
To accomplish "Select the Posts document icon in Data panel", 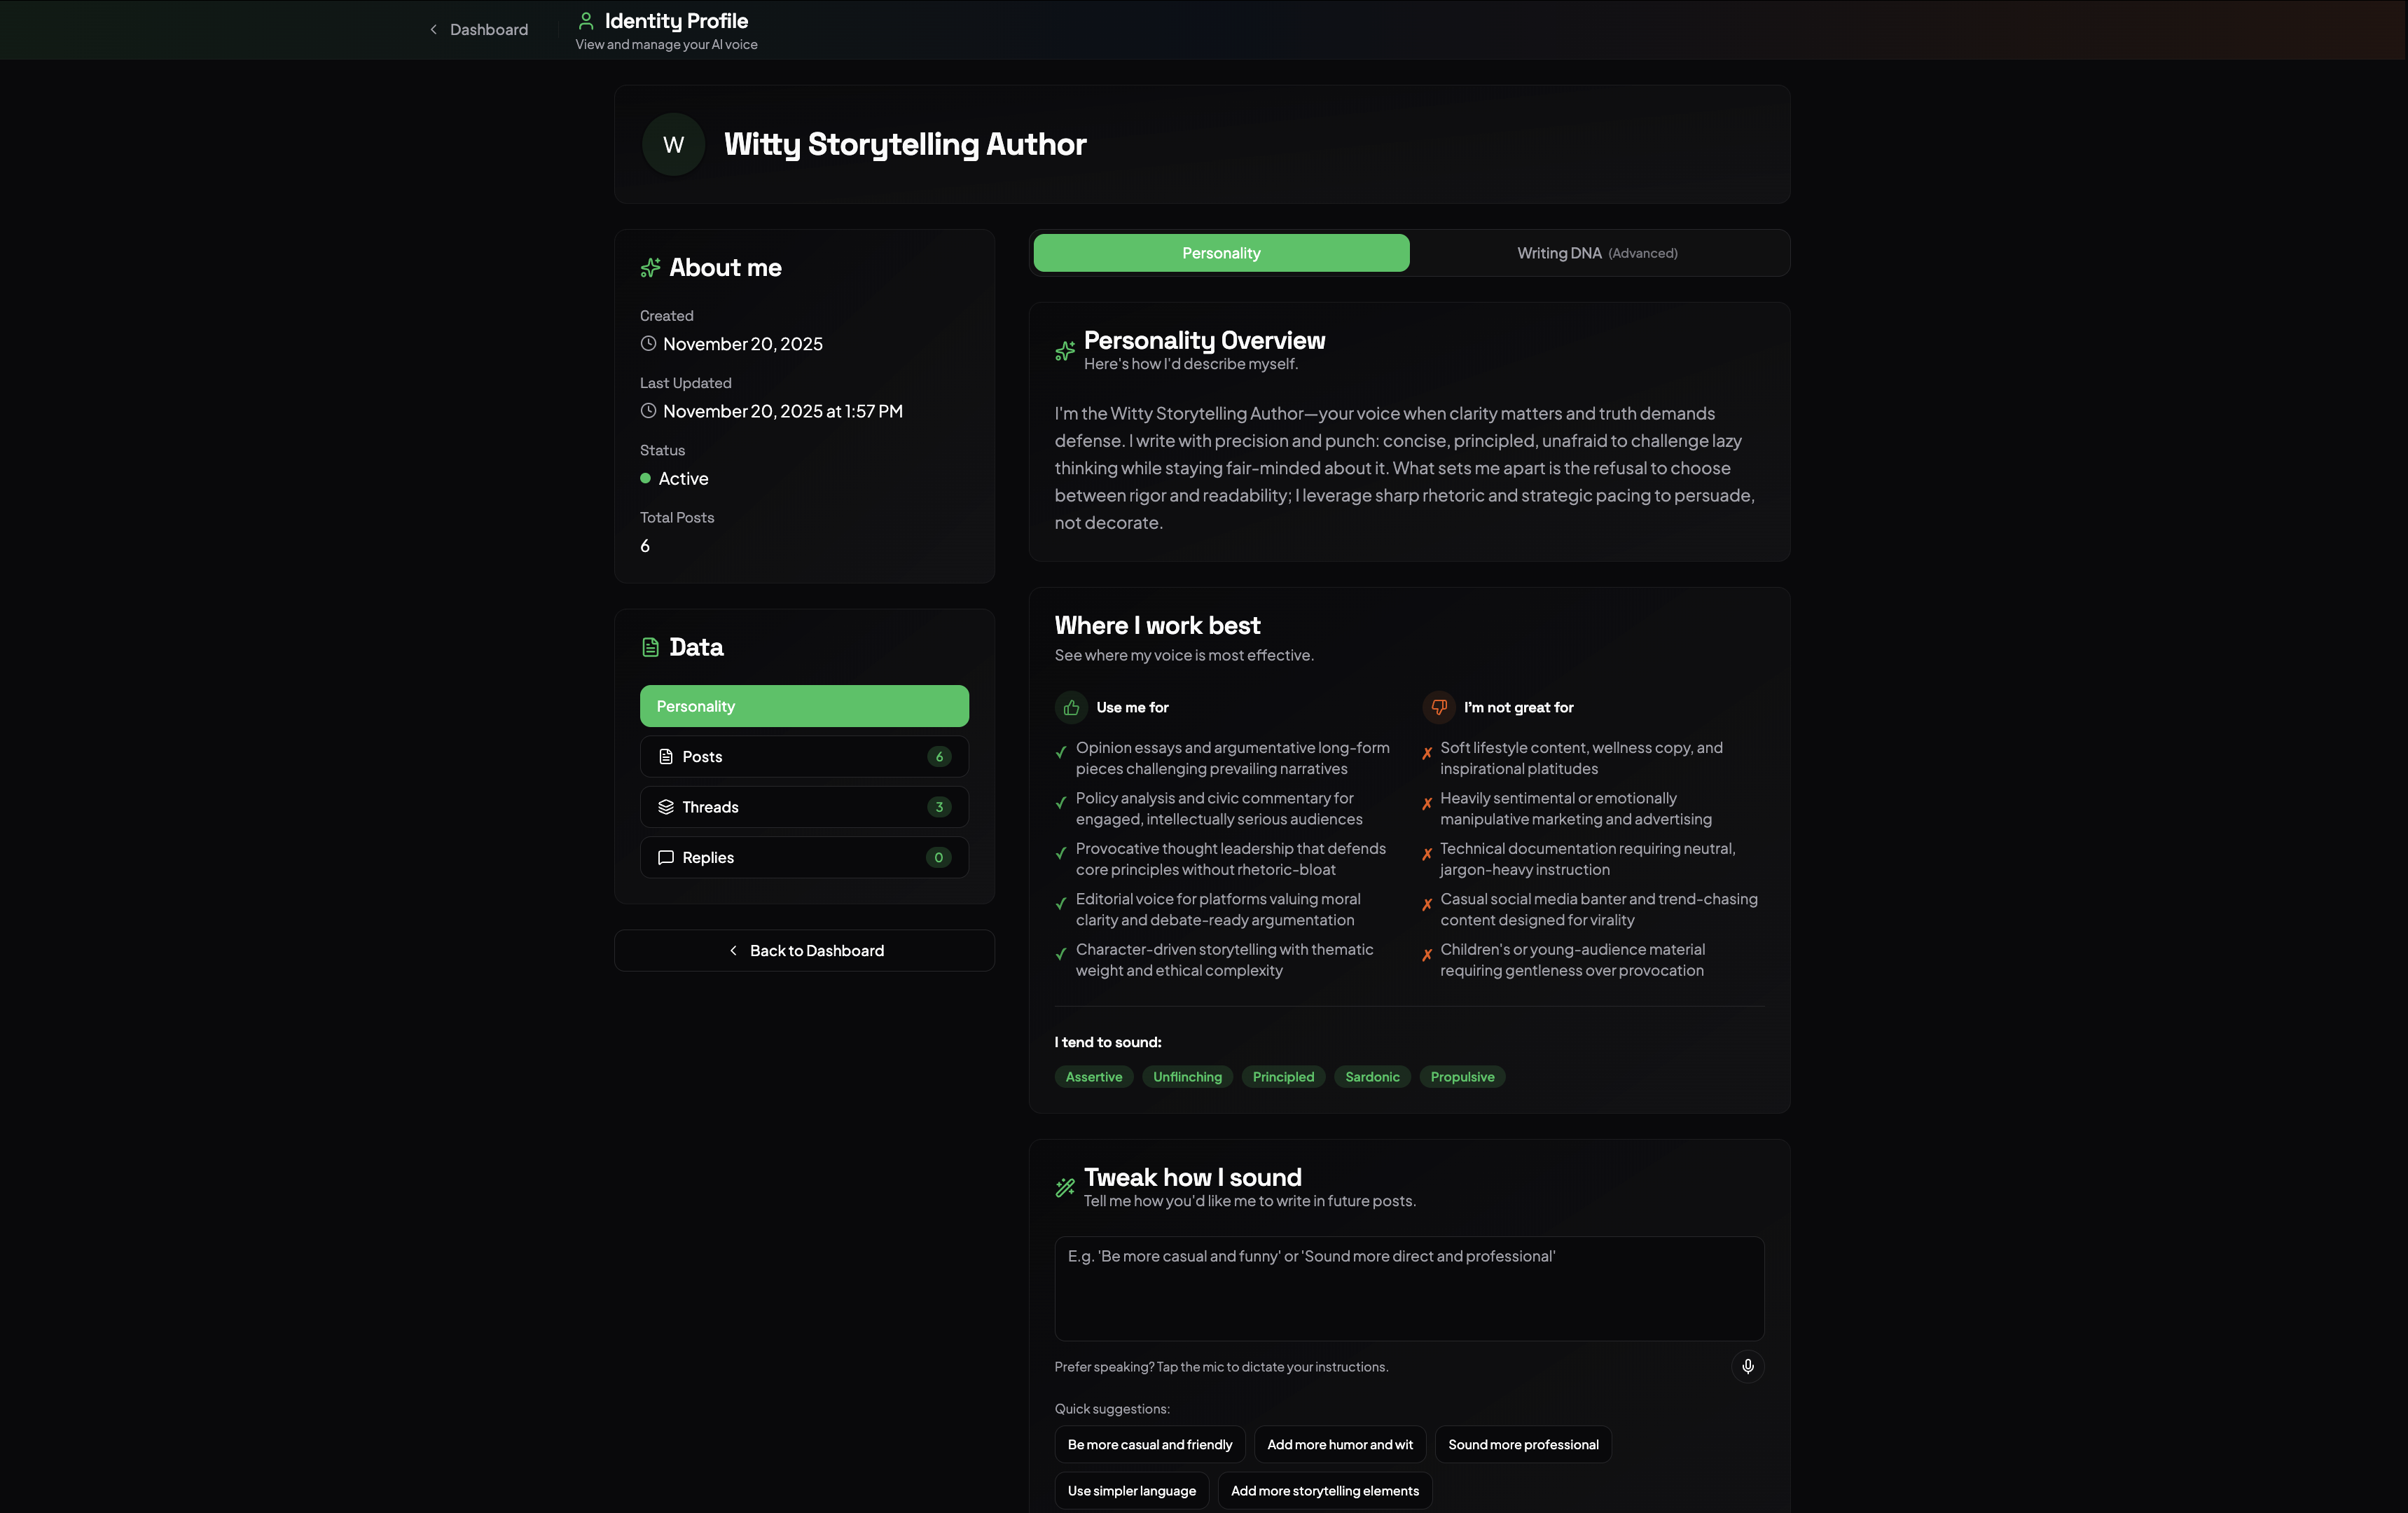I will pyautogui.click(x=666, y=757).
